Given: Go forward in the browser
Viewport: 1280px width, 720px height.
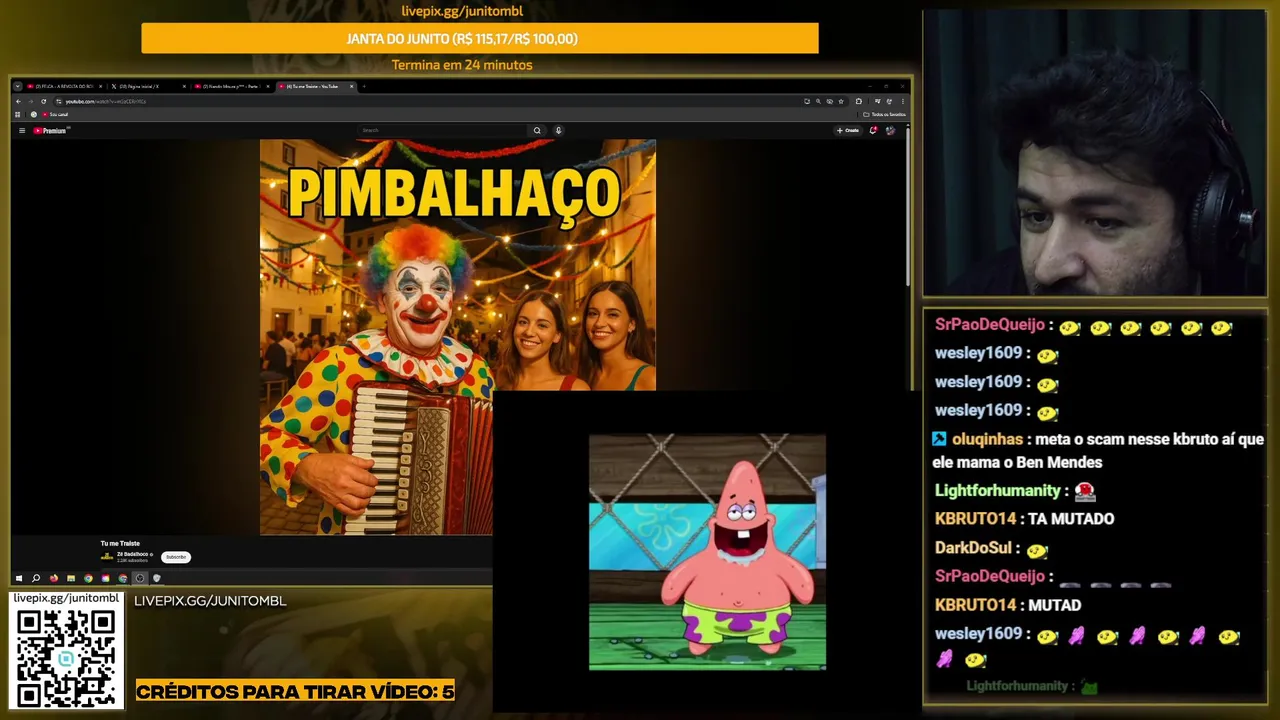Looking at the screenshot, I should pos(30,101).
